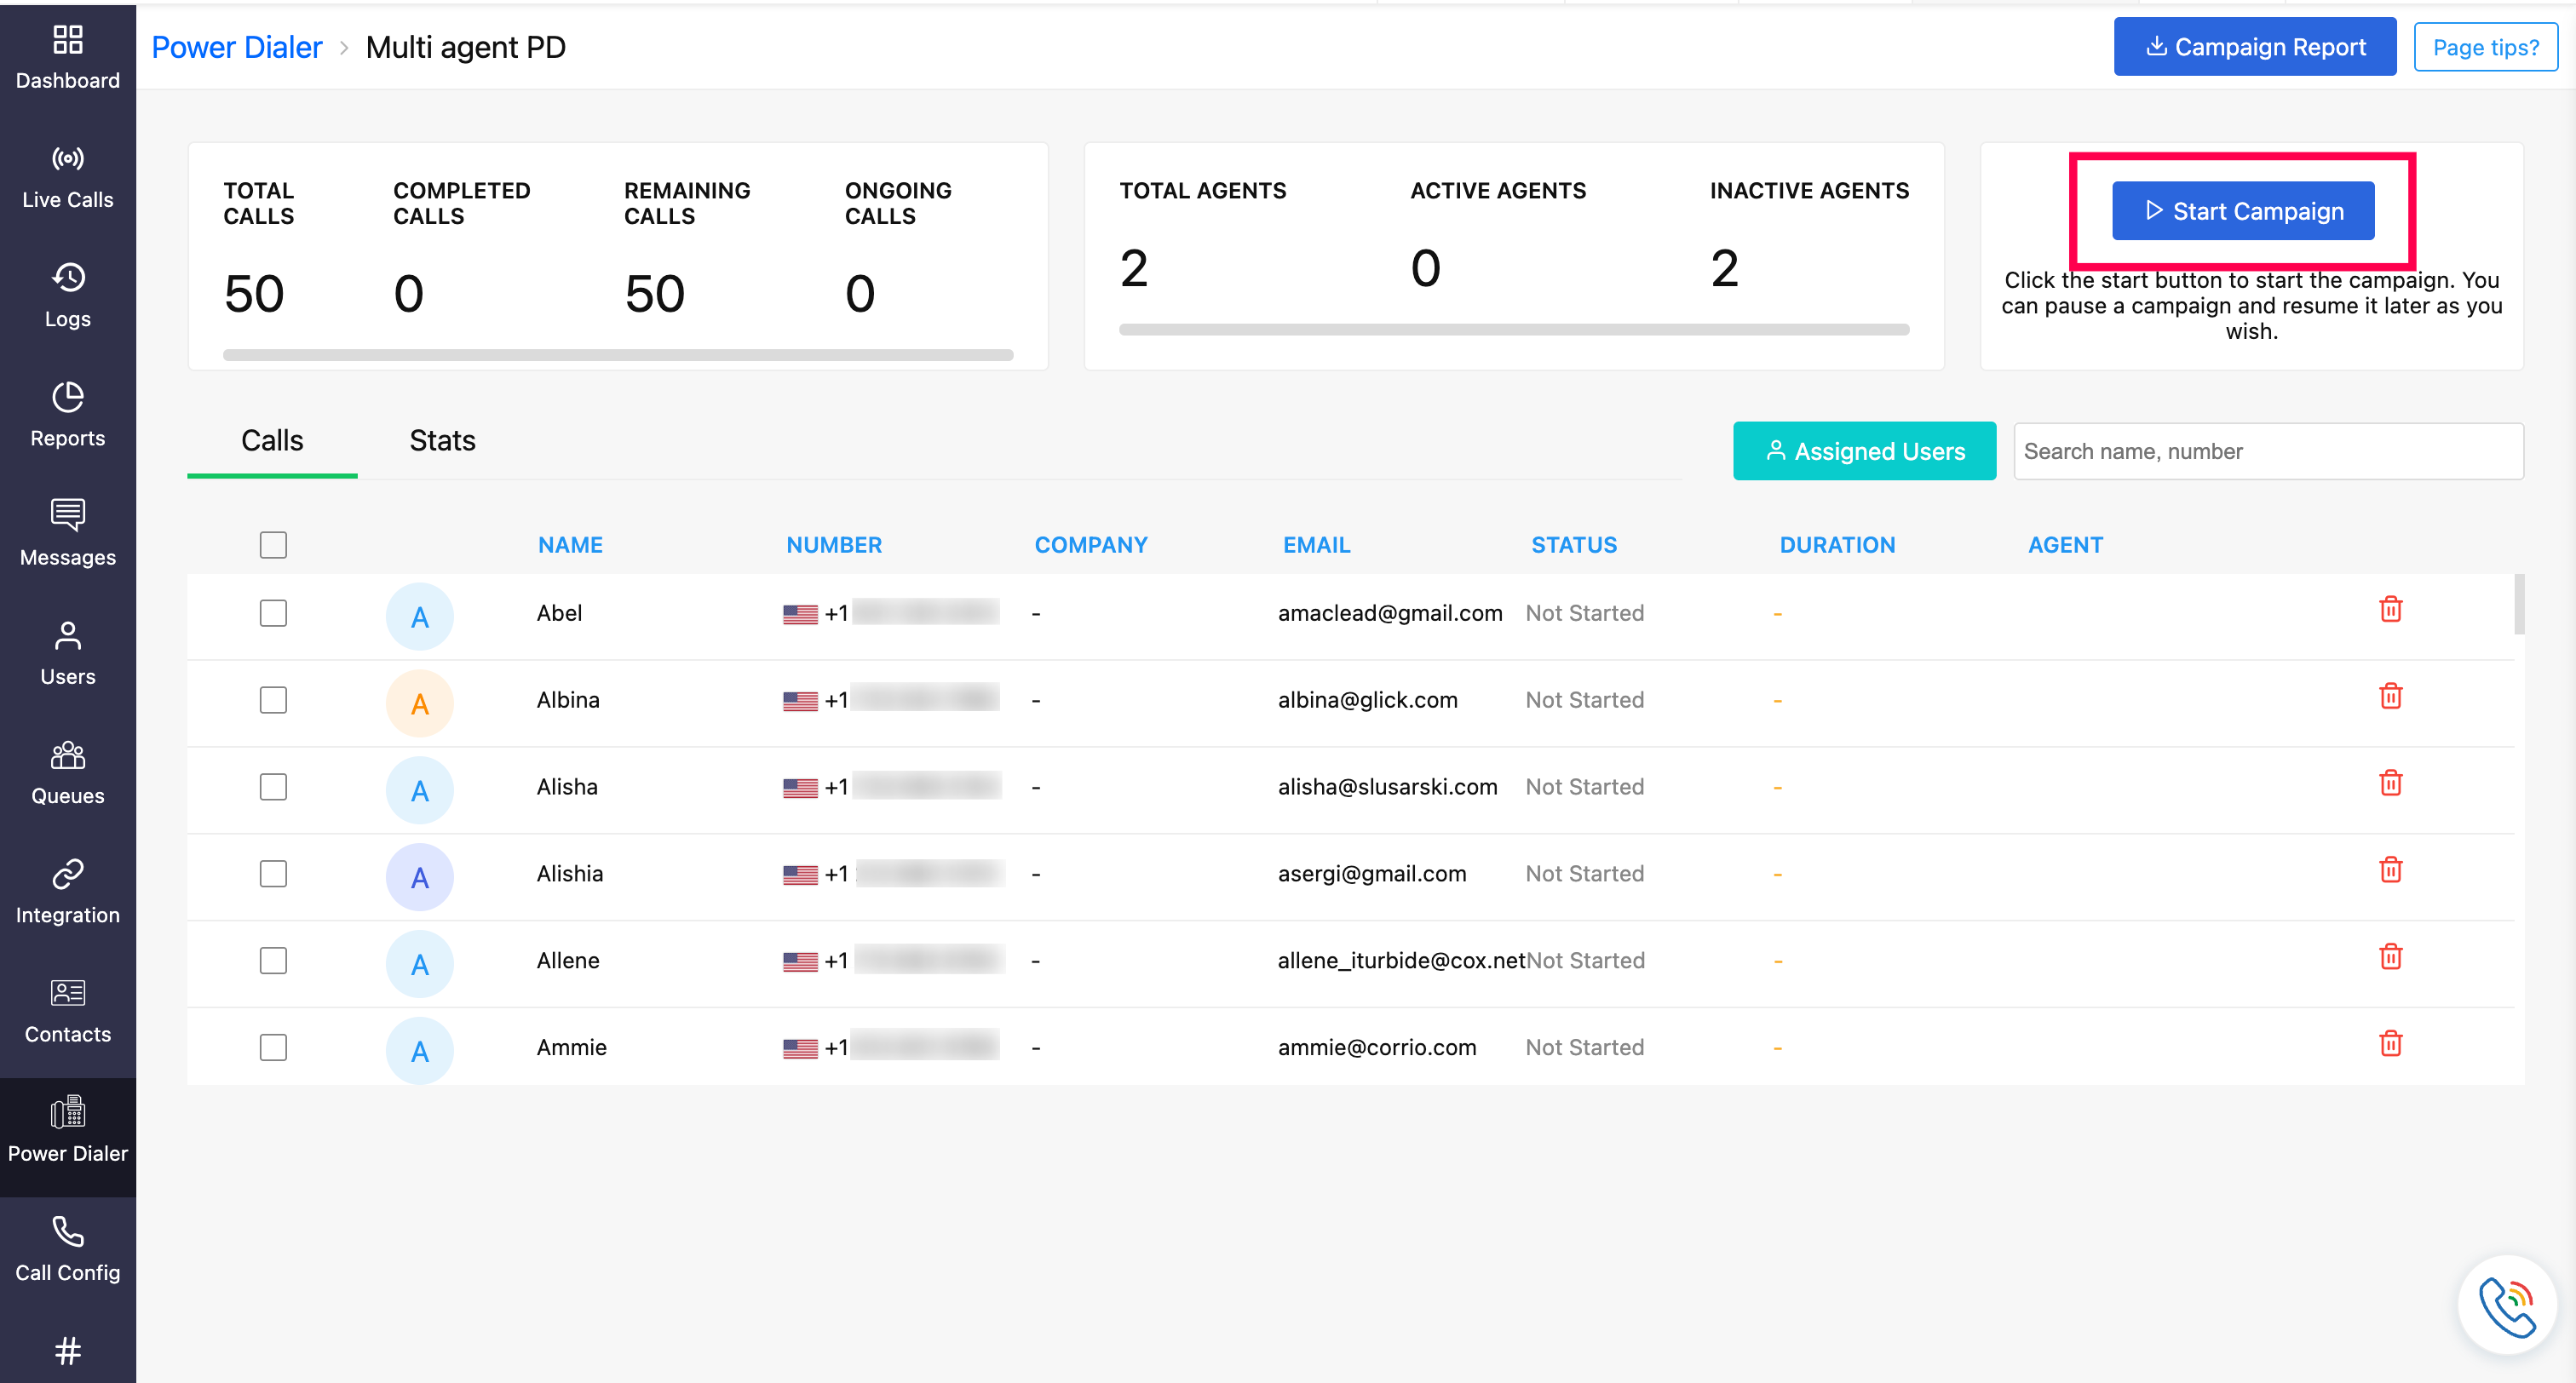This screenshot has height=1383, width=2576.
Task: Open the Live Calls sidebar icon
Action: (x=67, y=158)
